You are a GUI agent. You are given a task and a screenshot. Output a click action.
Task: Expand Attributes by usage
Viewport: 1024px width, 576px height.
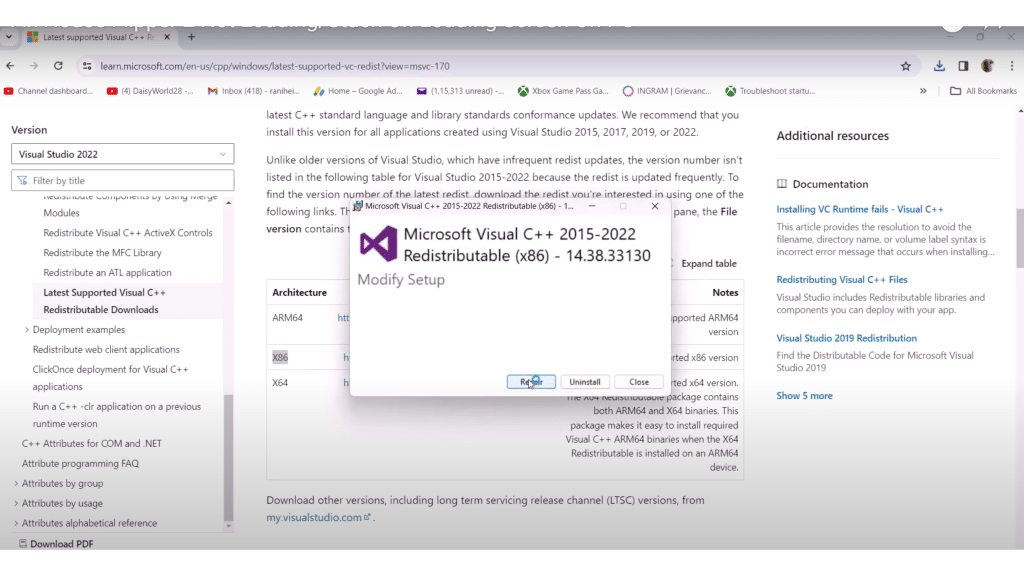coord(16,504)
